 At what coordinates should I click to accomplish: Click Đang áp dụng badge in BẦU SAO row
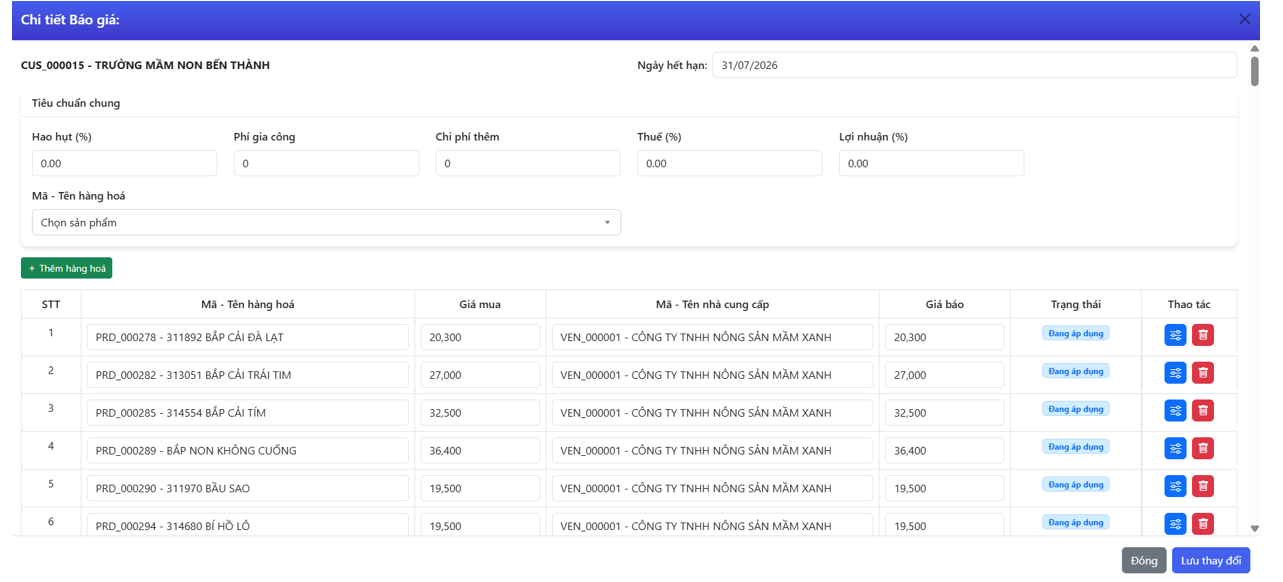pyautogui.click(x=1076, y=484)
